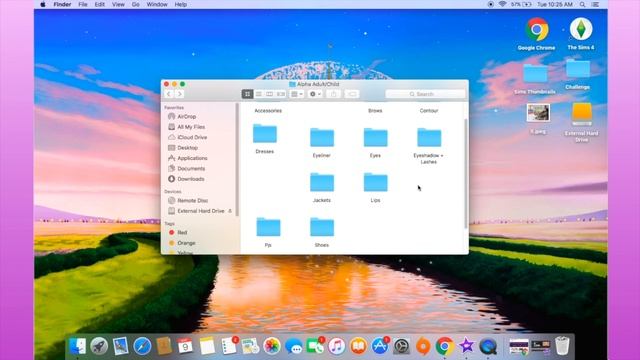Open Notification Center in menu bar
This screenshot has width=640, height=360.
coord(596,4)
